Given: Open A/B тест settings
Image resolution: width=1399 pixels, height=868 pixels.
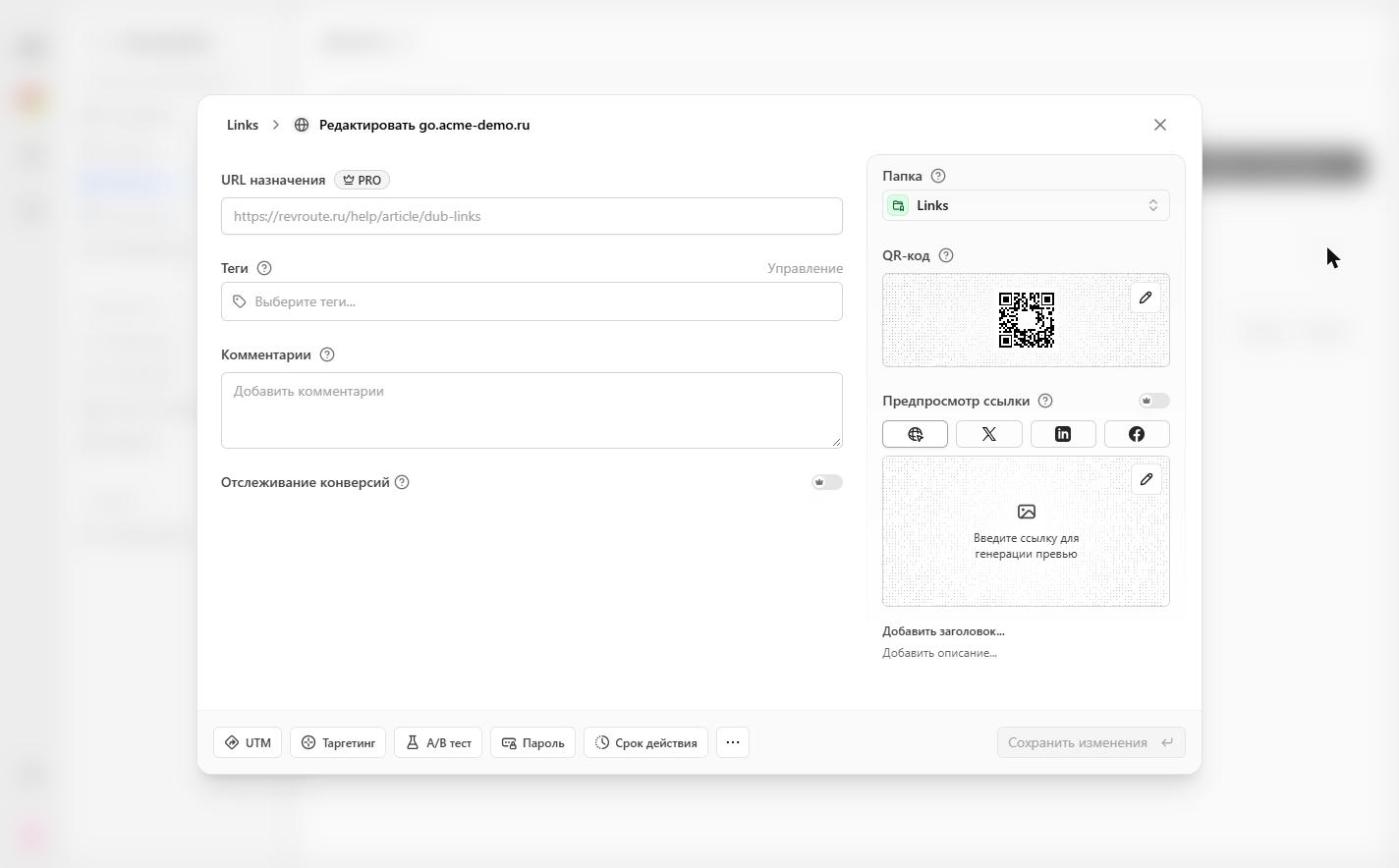Looking at the screenshot, I should point(438,743).
